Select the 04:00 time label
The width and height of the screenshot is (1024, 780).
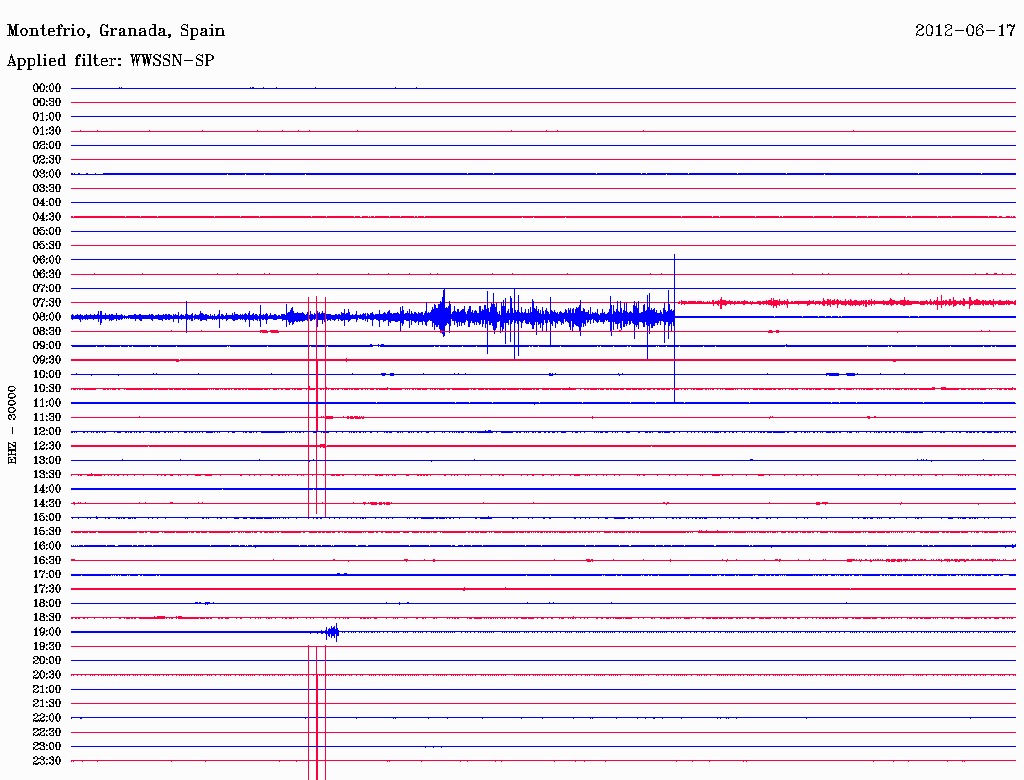coord(47,203)
